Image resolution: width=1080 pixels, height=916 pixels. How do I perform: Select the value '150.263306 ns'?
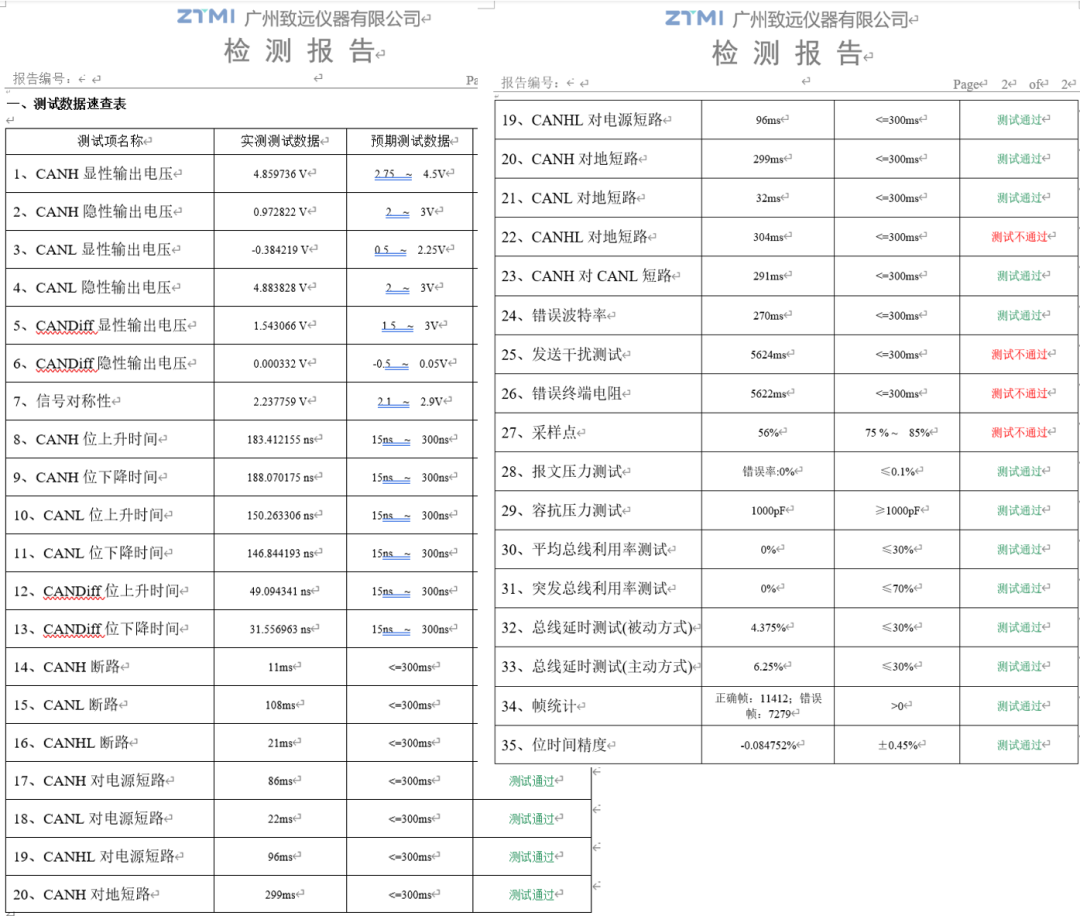pyautogui.click(x=280, y=515)
